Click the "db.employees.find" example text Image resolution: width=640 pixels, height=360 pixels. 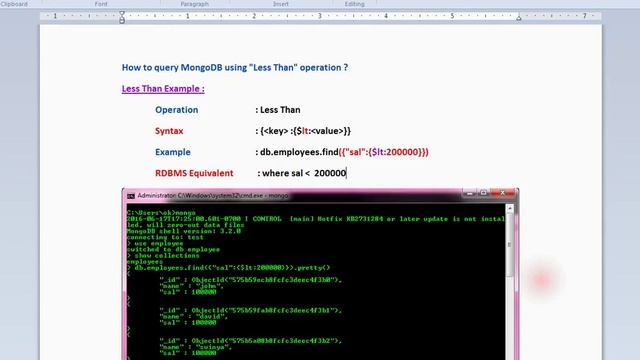tap(299, 152)
